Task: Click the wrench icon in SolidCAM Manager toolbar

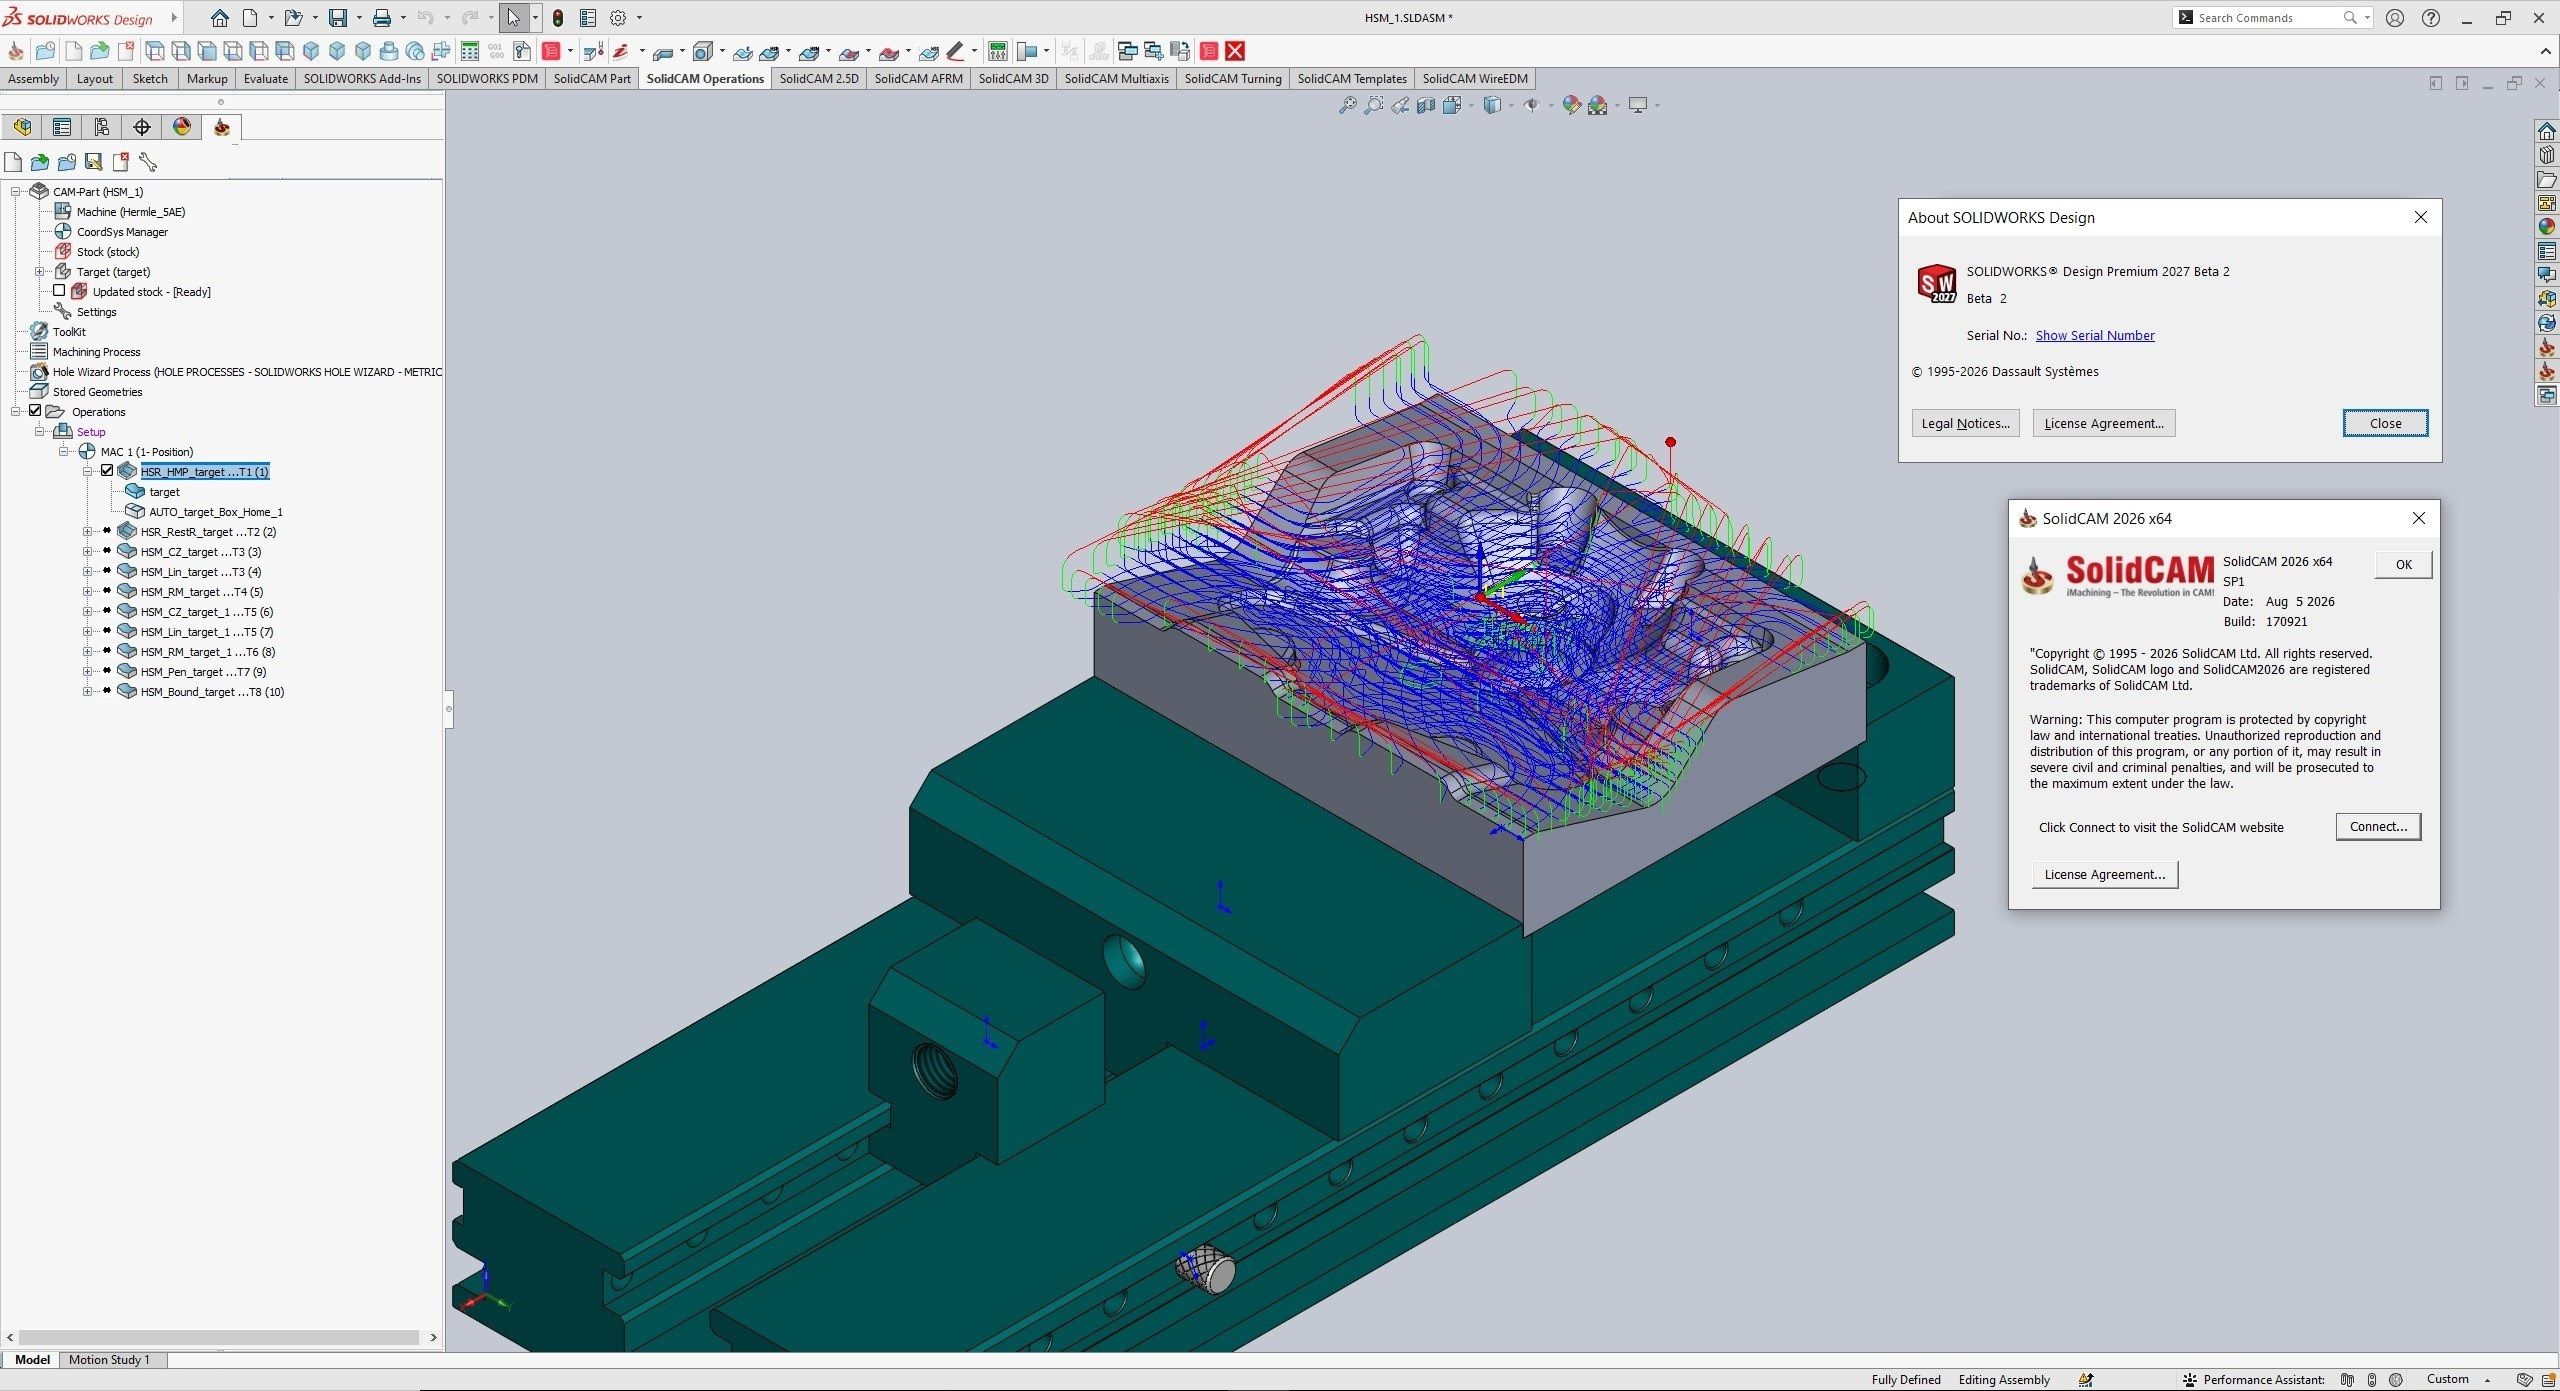Action: click(148, 162)
